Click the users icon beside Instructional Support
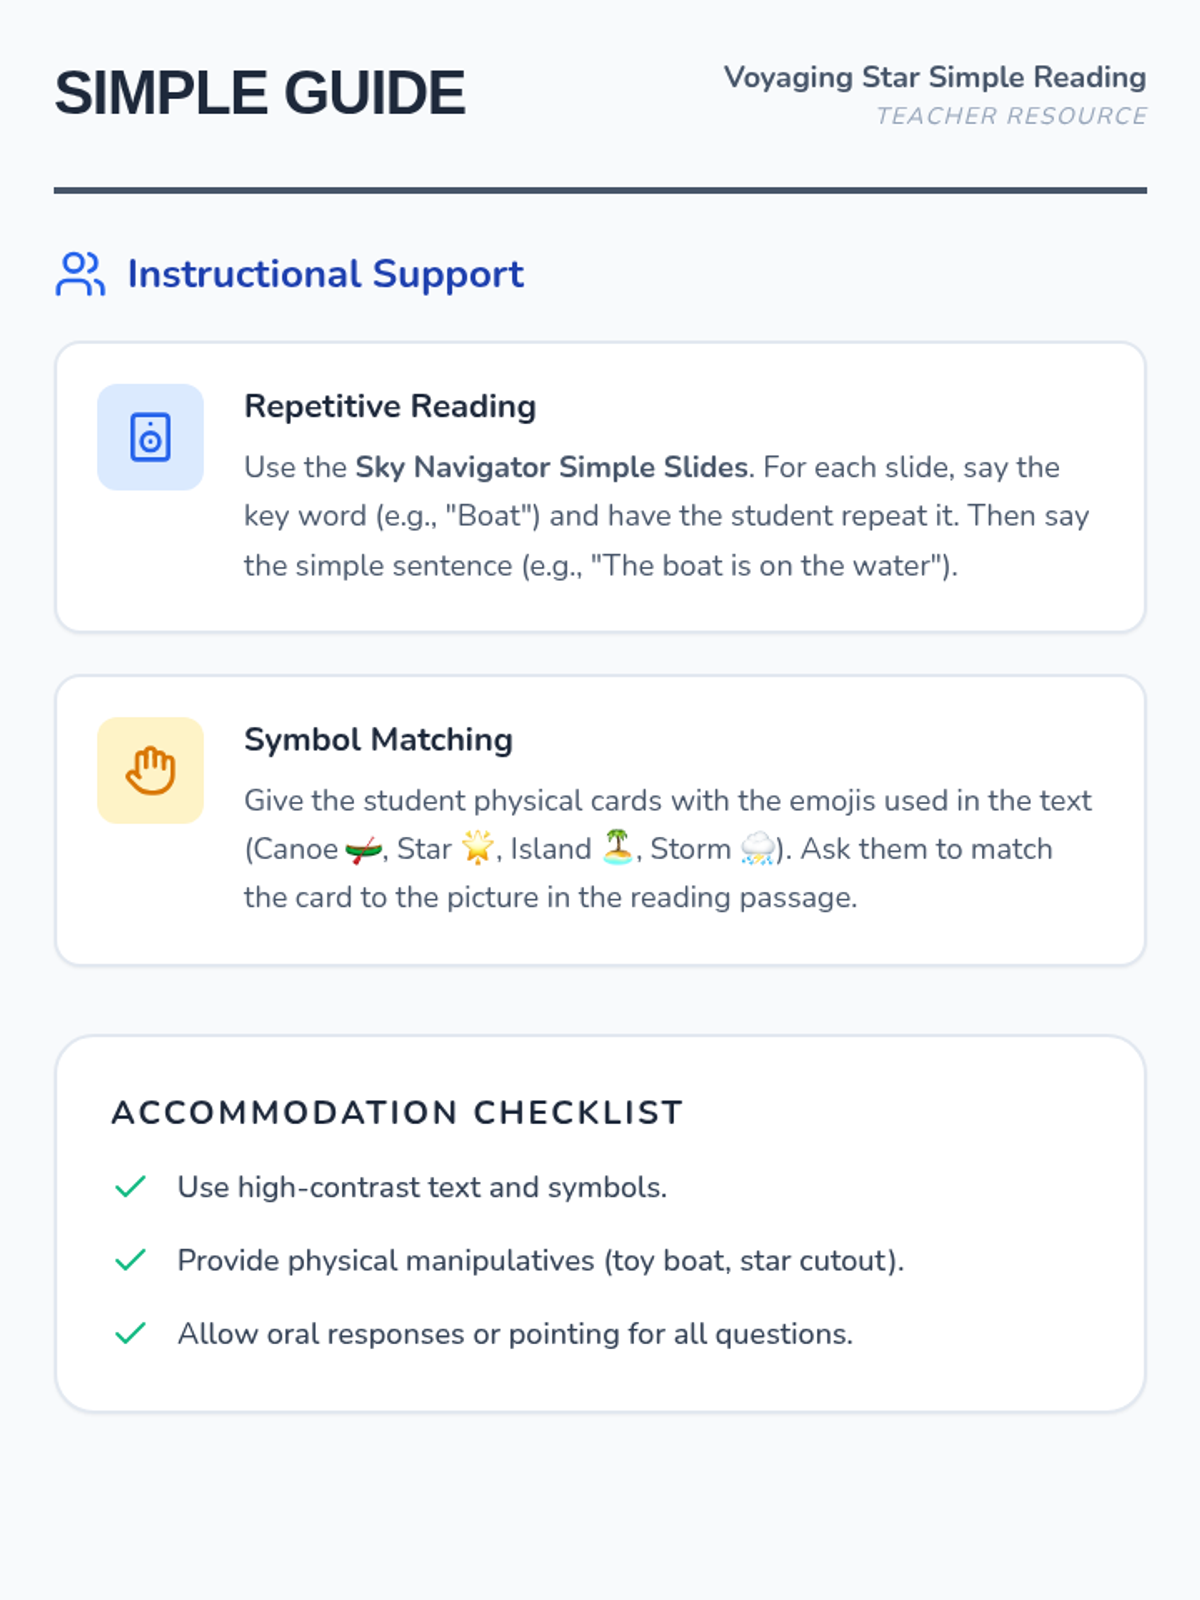The height and width of the screenshot is (1600, 1200). click(x=80, y=274)
